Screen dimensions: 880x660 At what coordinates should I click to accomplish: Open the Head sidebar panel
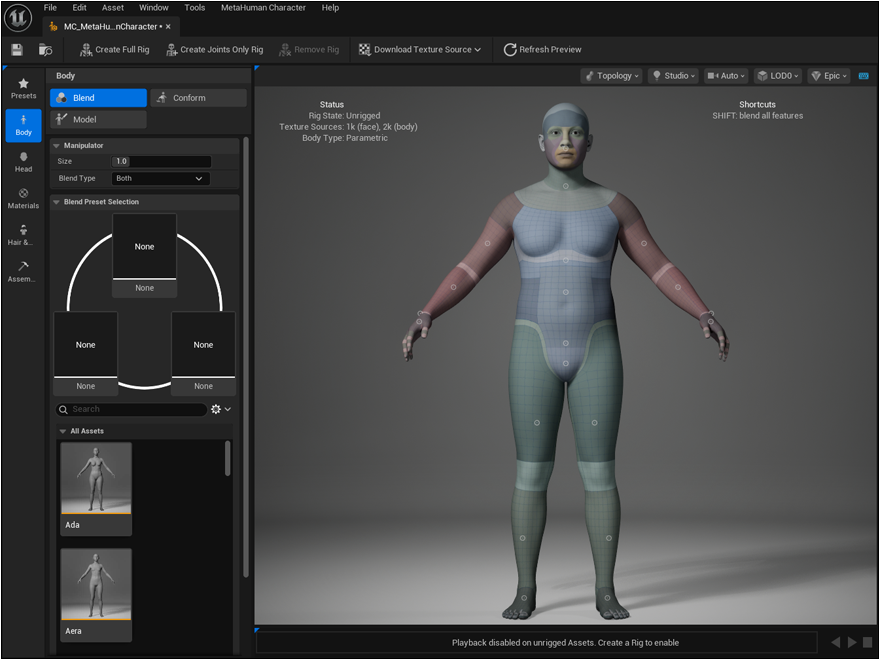point(24,162)
